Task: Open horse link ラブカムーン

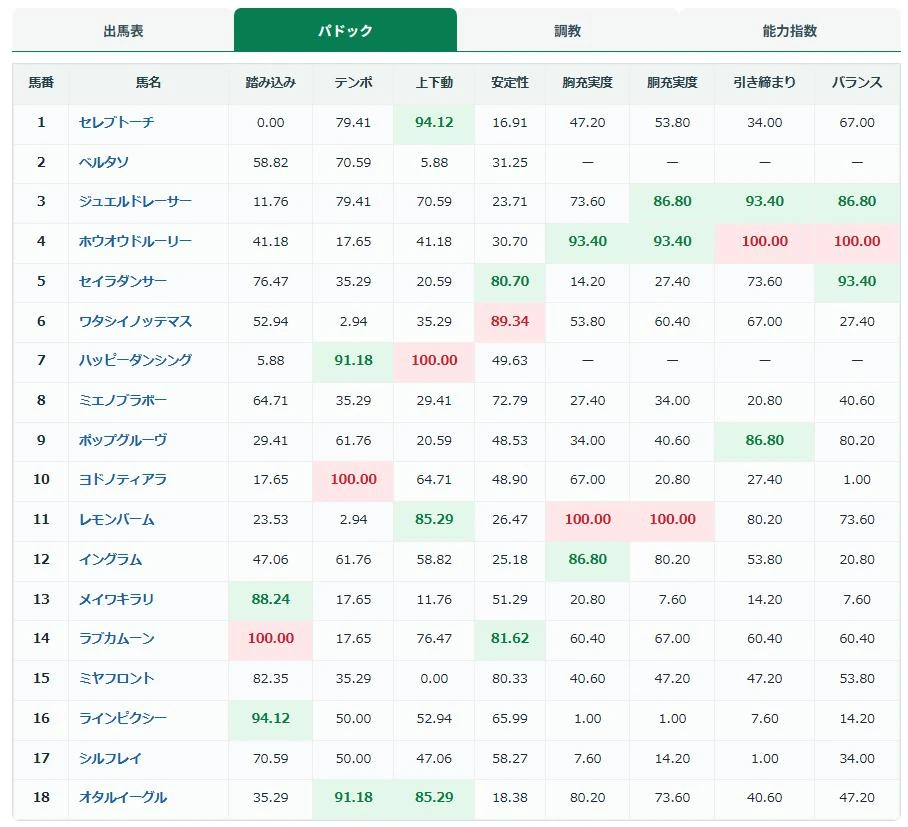Action: pos(116,638)
